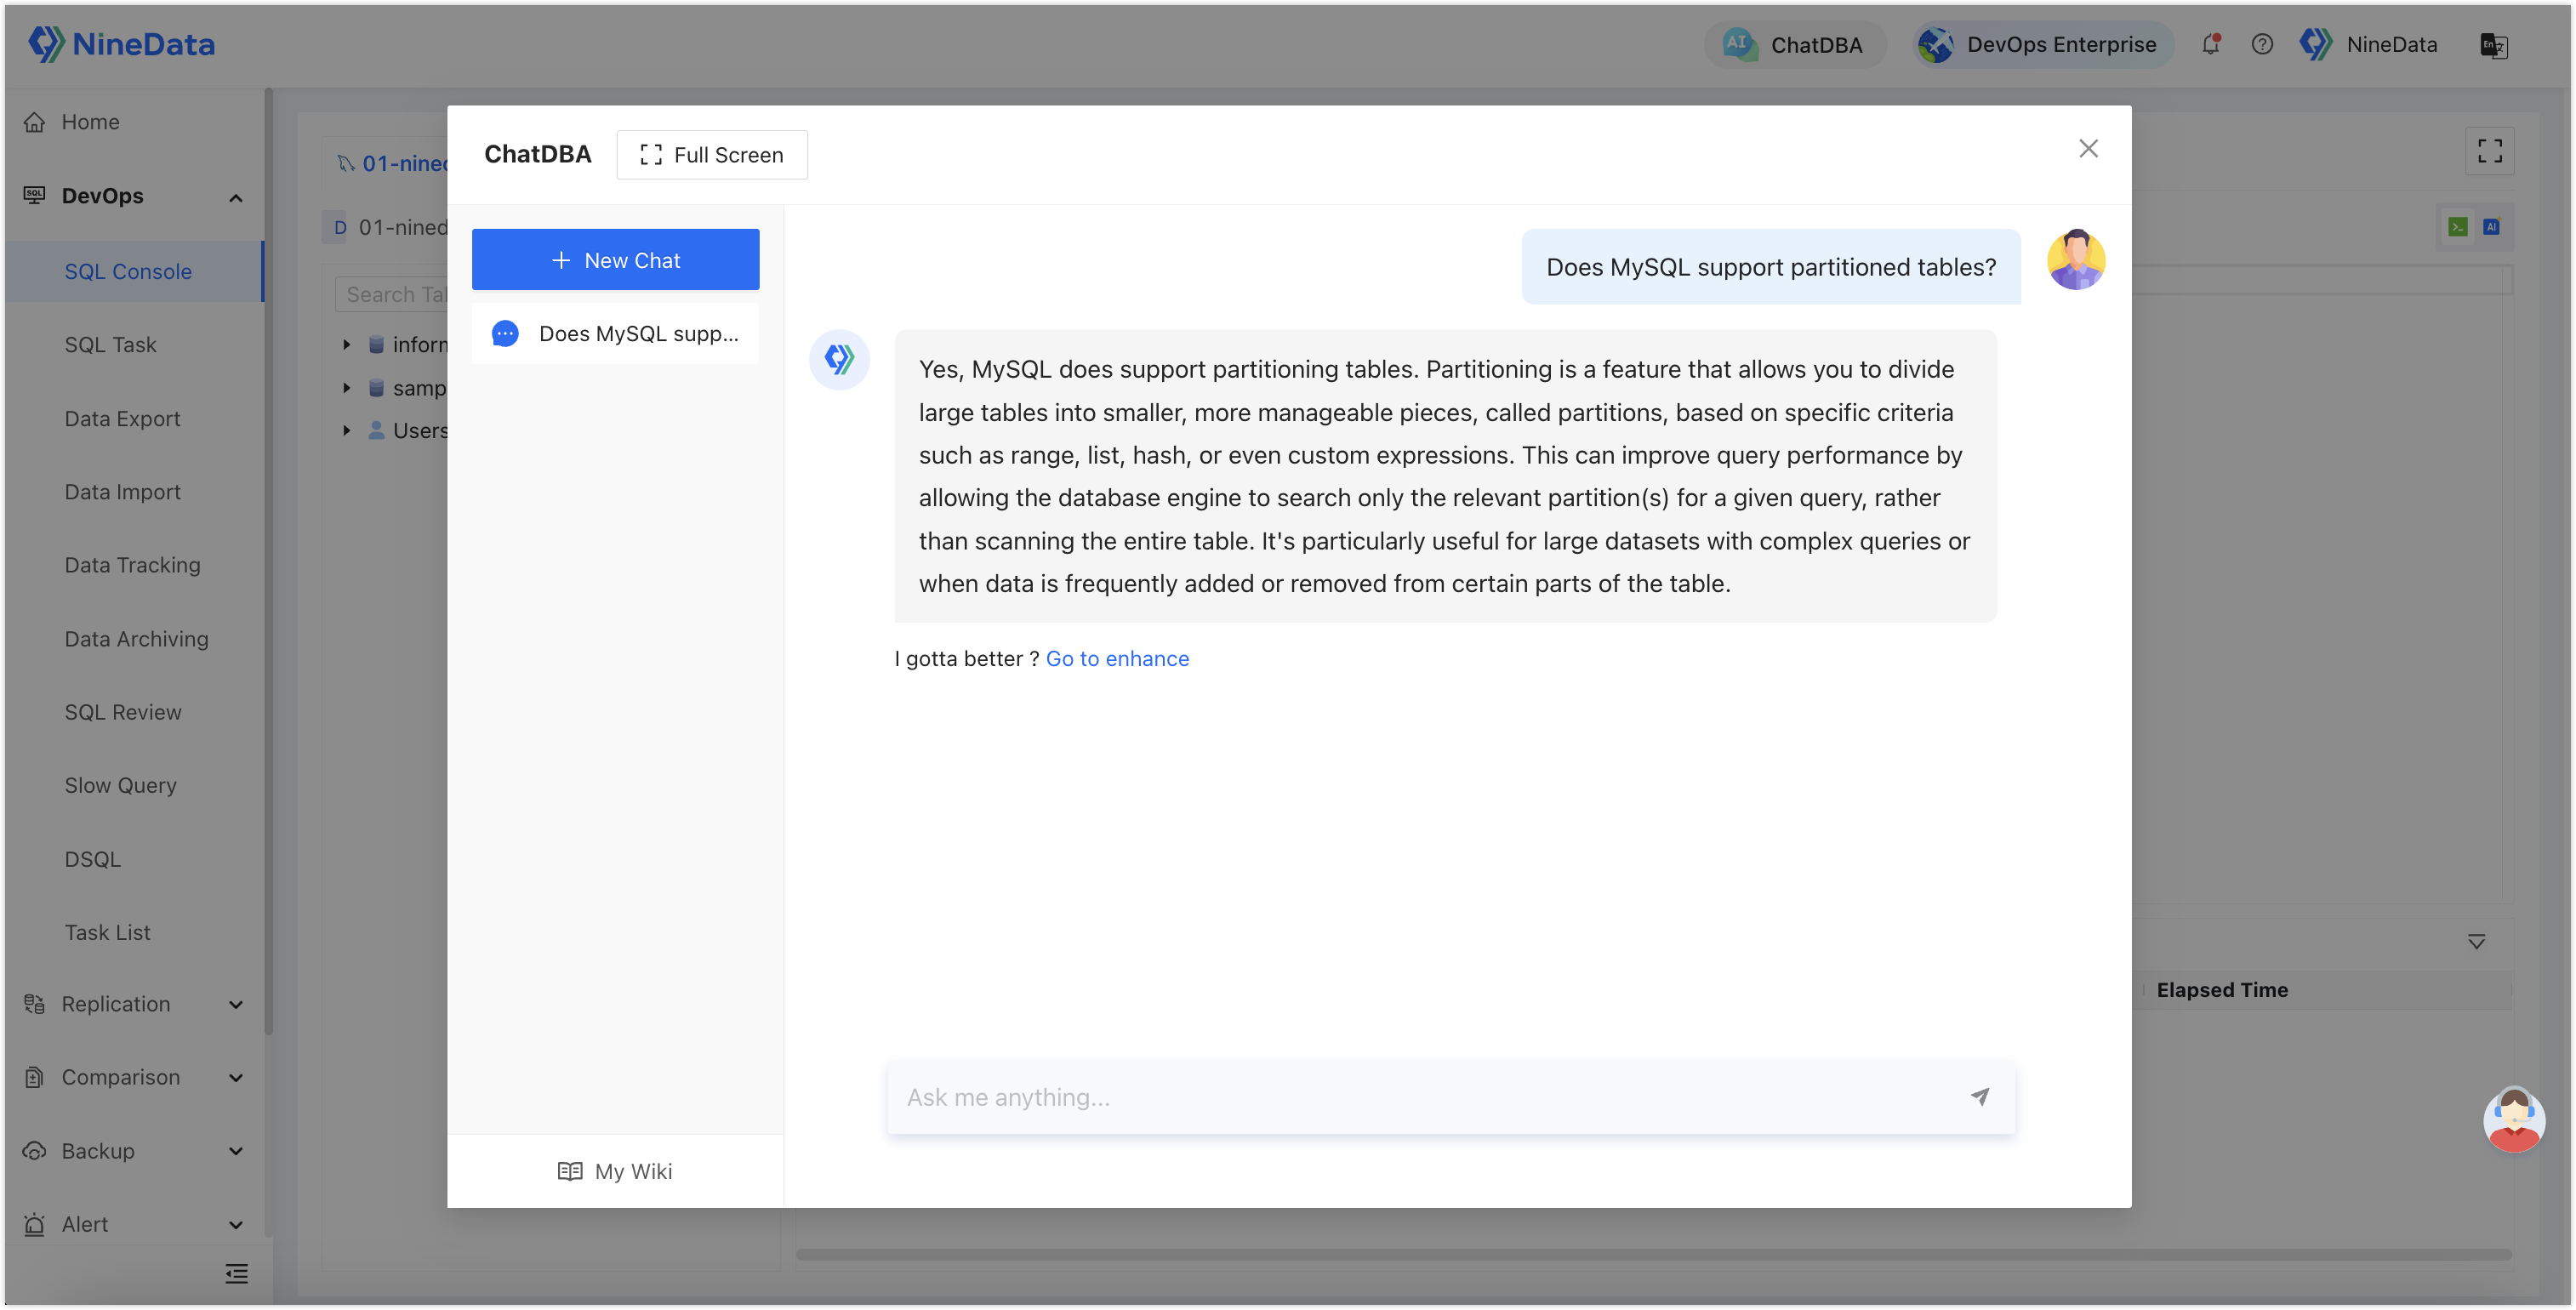Expand the Users tree node
Screen dimensions: 2576x1310
click(x=346, y=430)
